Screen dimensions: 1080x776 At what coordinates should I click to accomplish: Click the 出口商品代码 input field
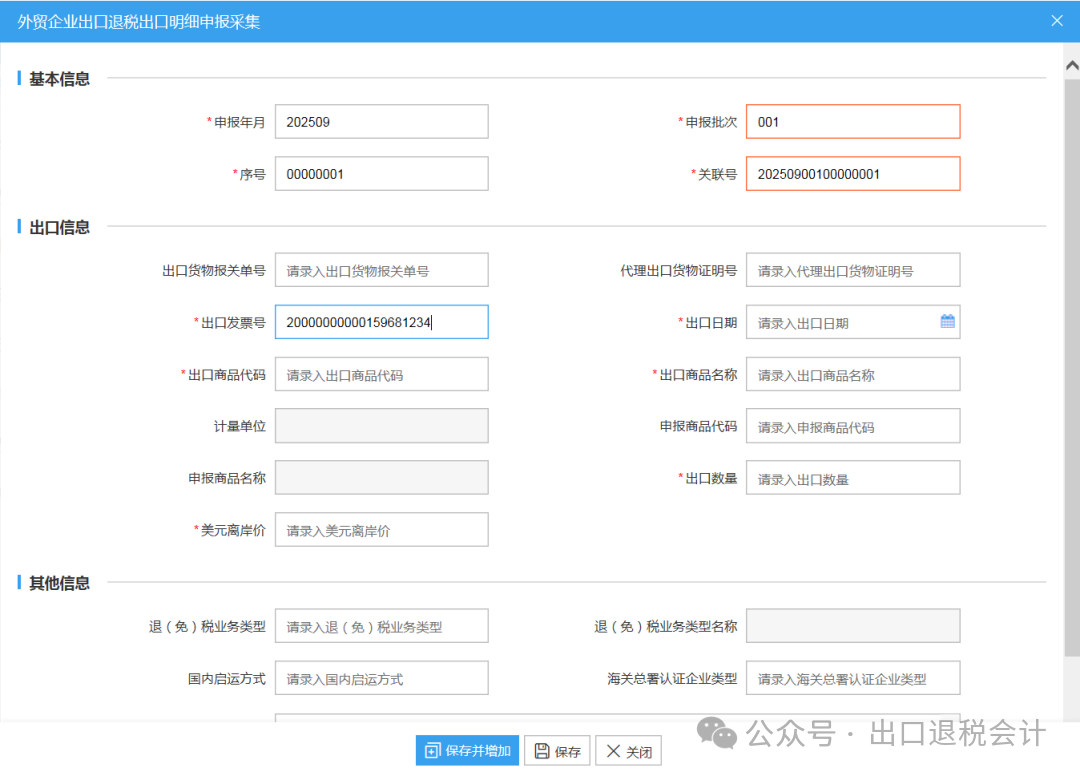click(x=381, y=373)
